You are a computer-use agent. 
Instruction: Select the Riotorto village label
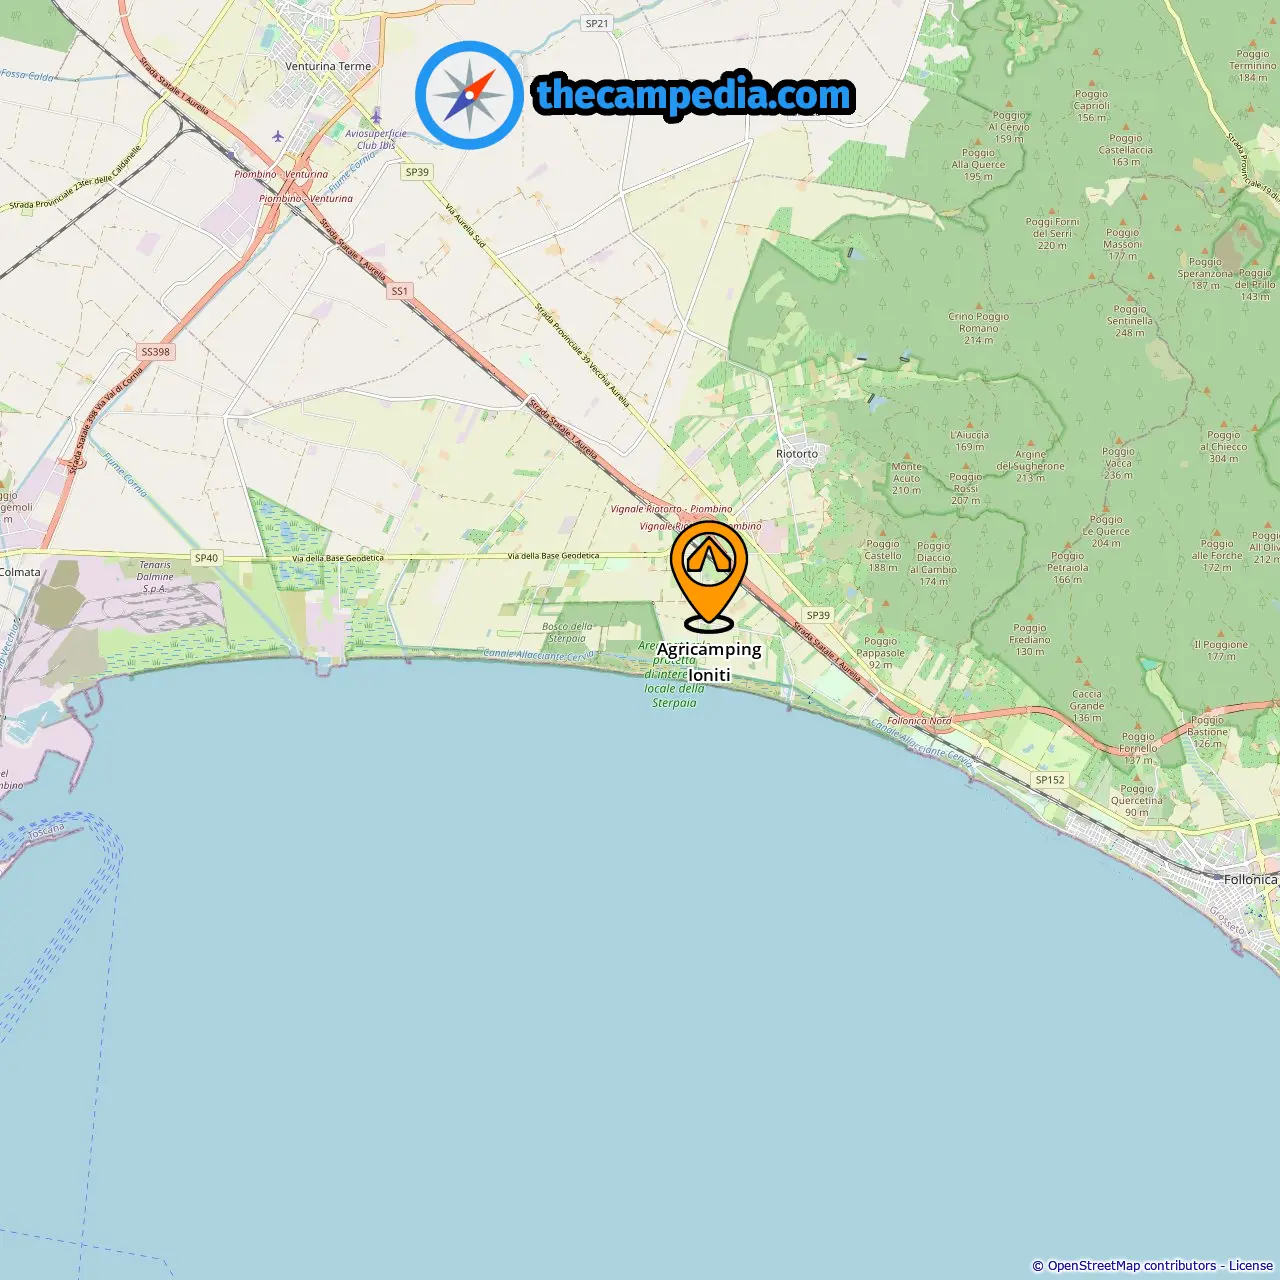[x=797, y=454]
